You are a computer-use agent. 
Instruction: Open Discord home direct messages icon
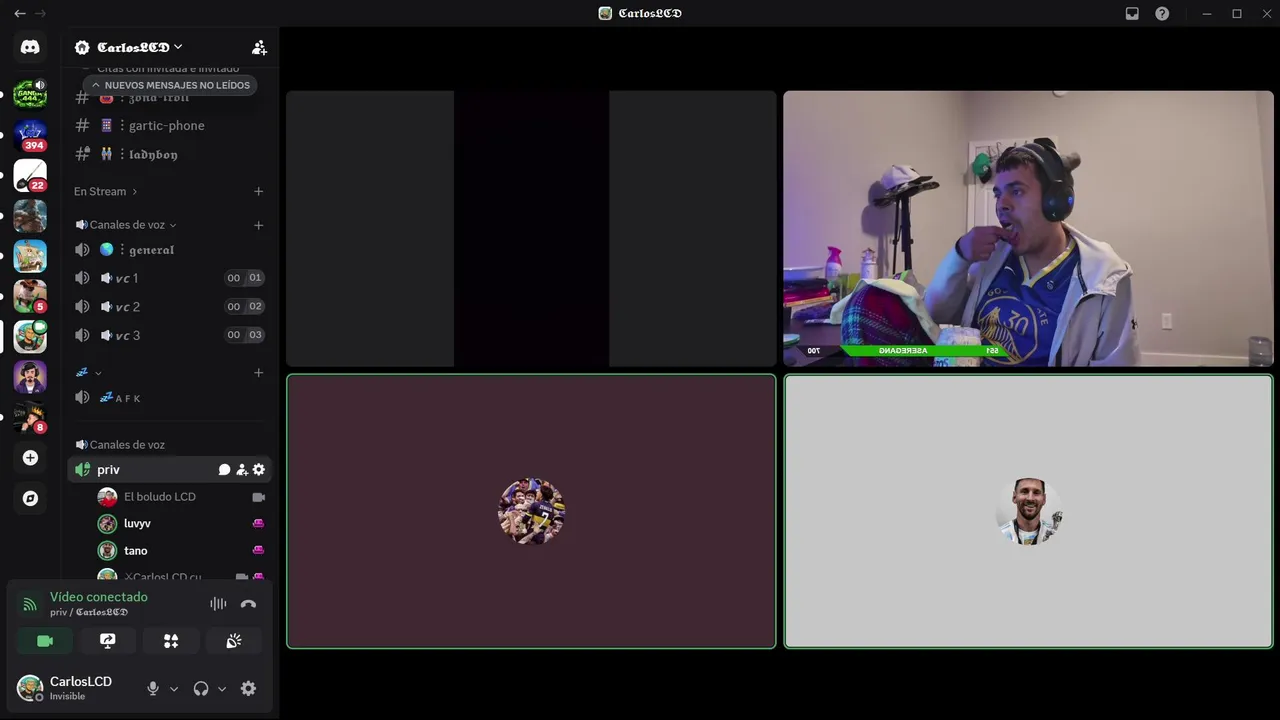(x=30, y=47)
